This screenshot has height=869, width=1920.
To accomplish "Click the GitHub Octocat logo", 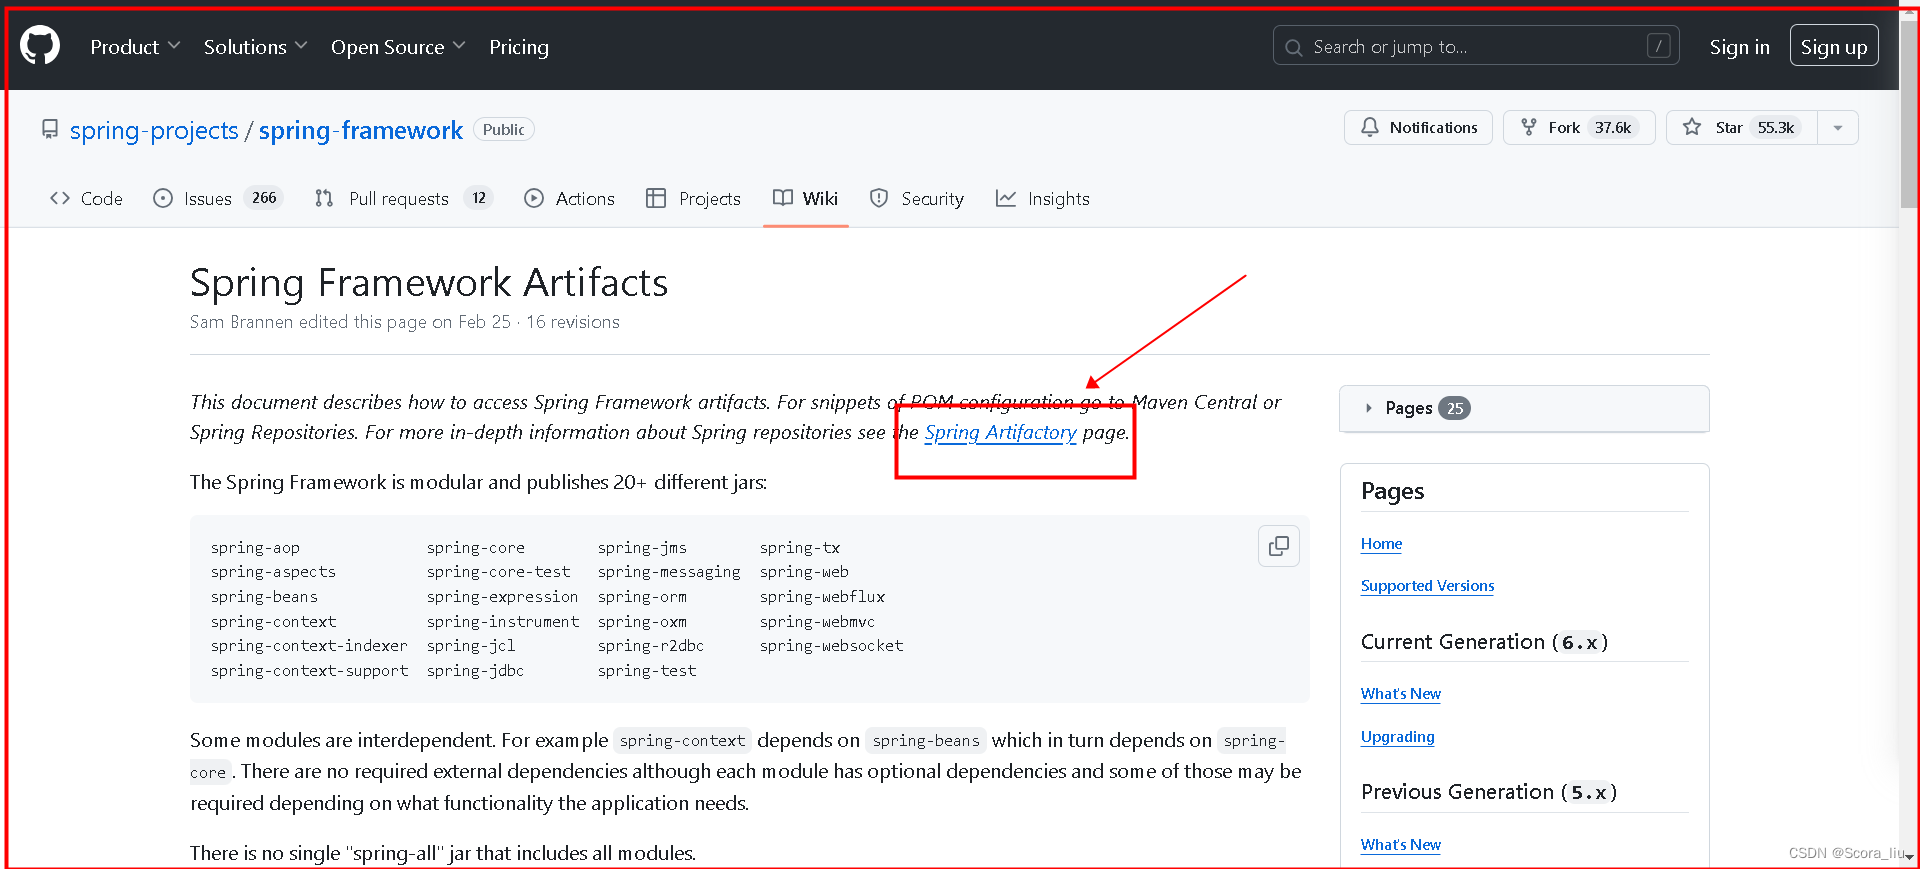I will click(40, 46).
